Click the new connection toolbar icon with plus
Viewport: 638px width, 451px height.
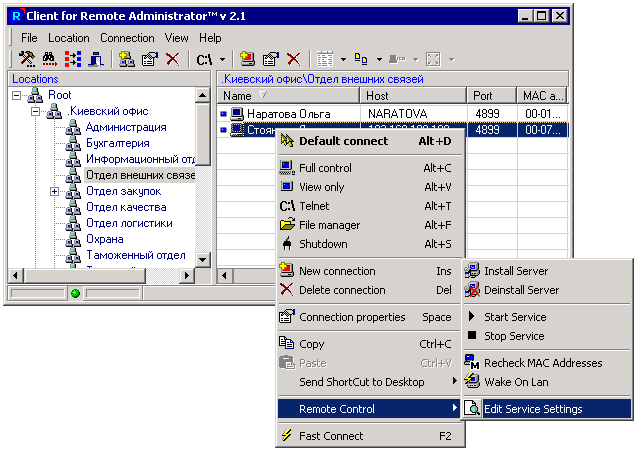pos(247,59)
